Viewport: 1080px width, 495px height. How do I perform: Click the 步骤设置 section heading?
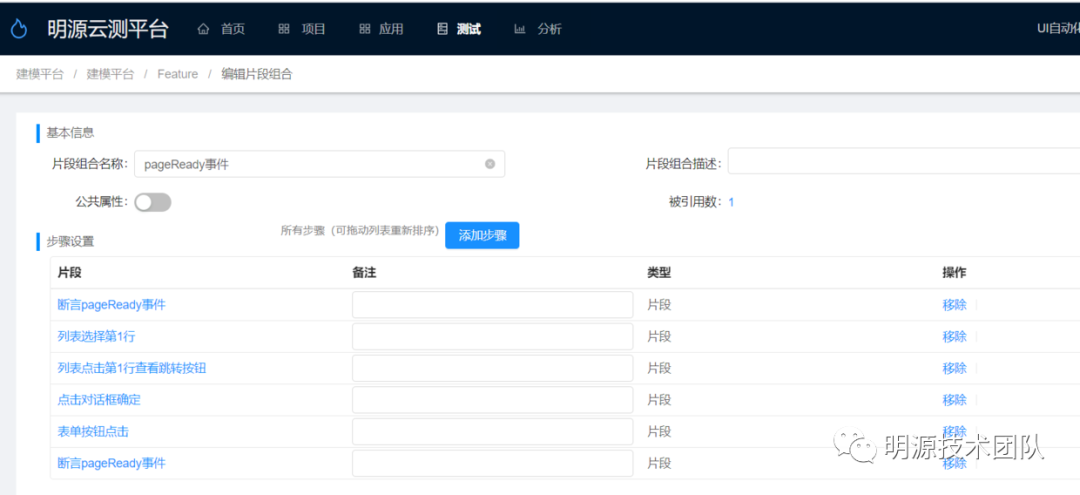(70, 242)
